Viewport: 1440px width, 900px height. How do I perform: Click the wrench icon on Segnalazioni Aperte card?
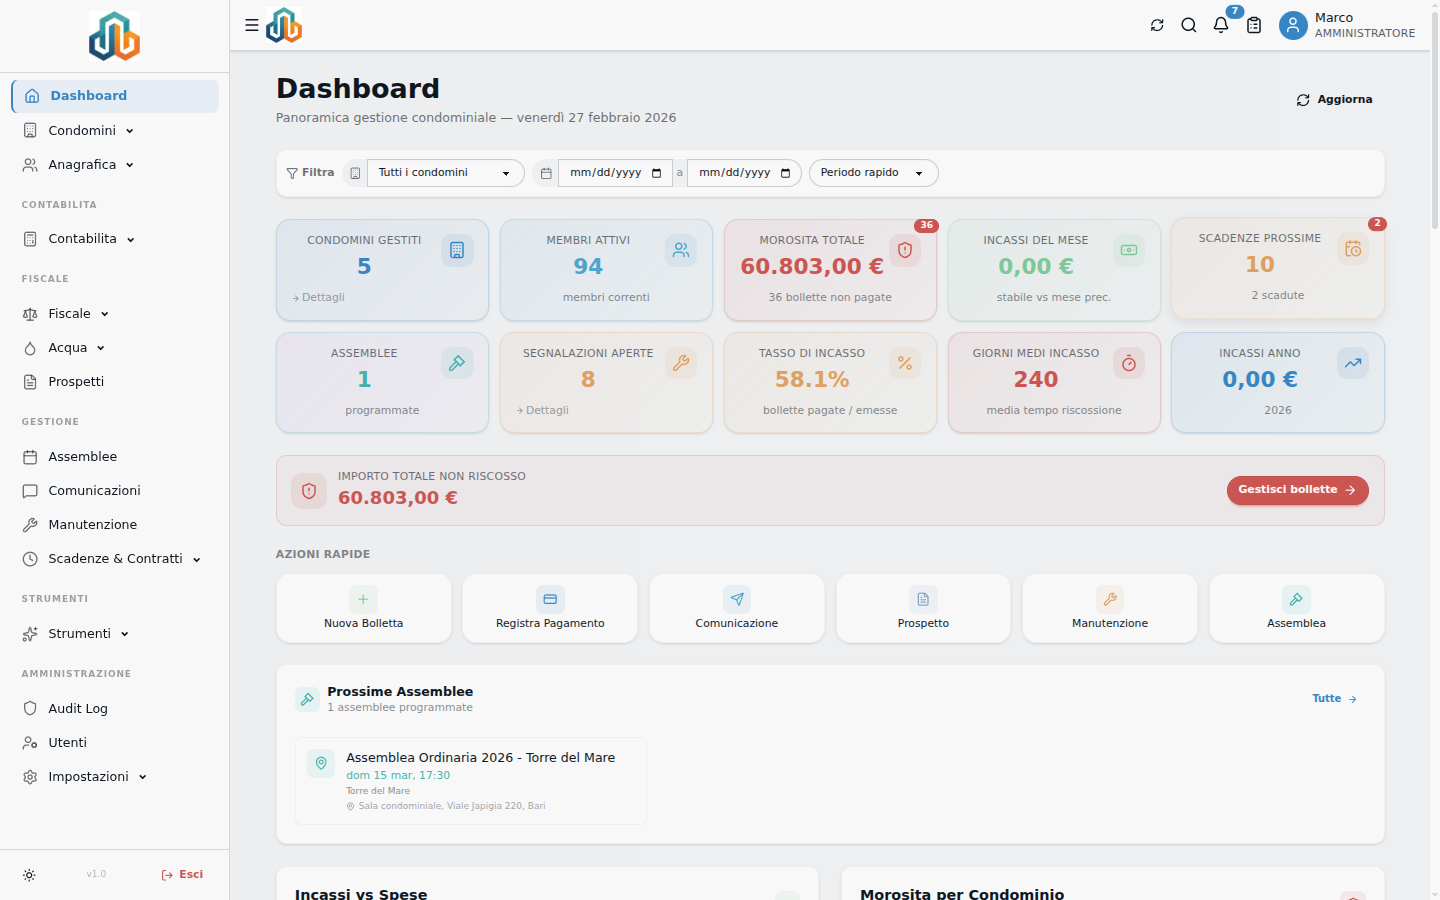point(681,363)
